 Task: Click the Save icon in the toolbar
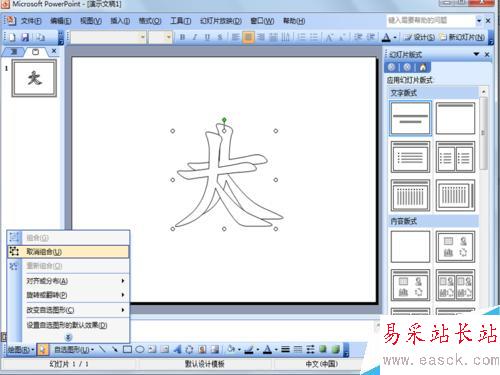25,37
